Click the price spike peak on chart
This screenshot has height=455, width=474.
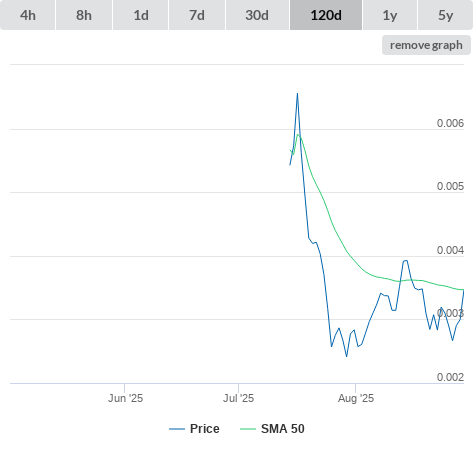[x=297, y=94]
